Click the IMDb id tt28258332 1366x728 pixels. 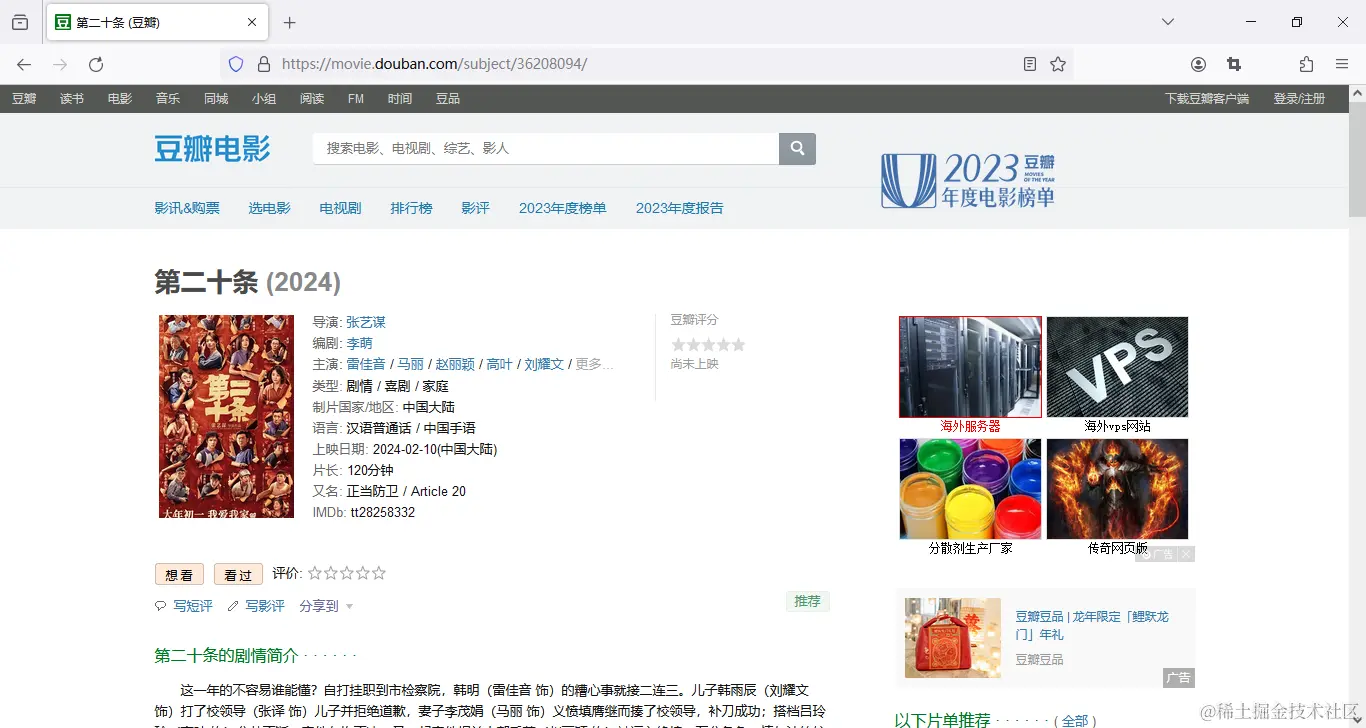pyautogui.click(x=382, y=512)
